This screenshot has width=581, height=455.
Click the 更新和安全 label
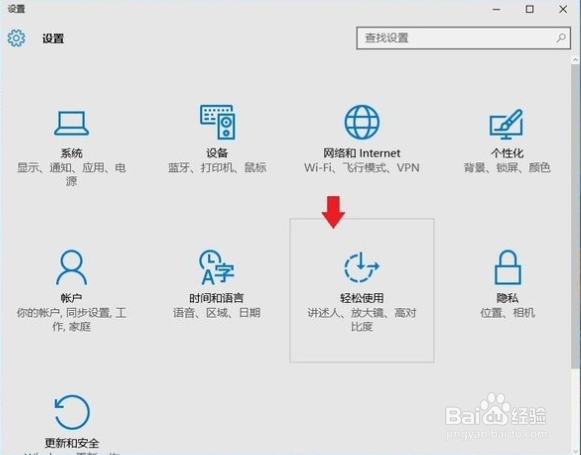[72, 443]
